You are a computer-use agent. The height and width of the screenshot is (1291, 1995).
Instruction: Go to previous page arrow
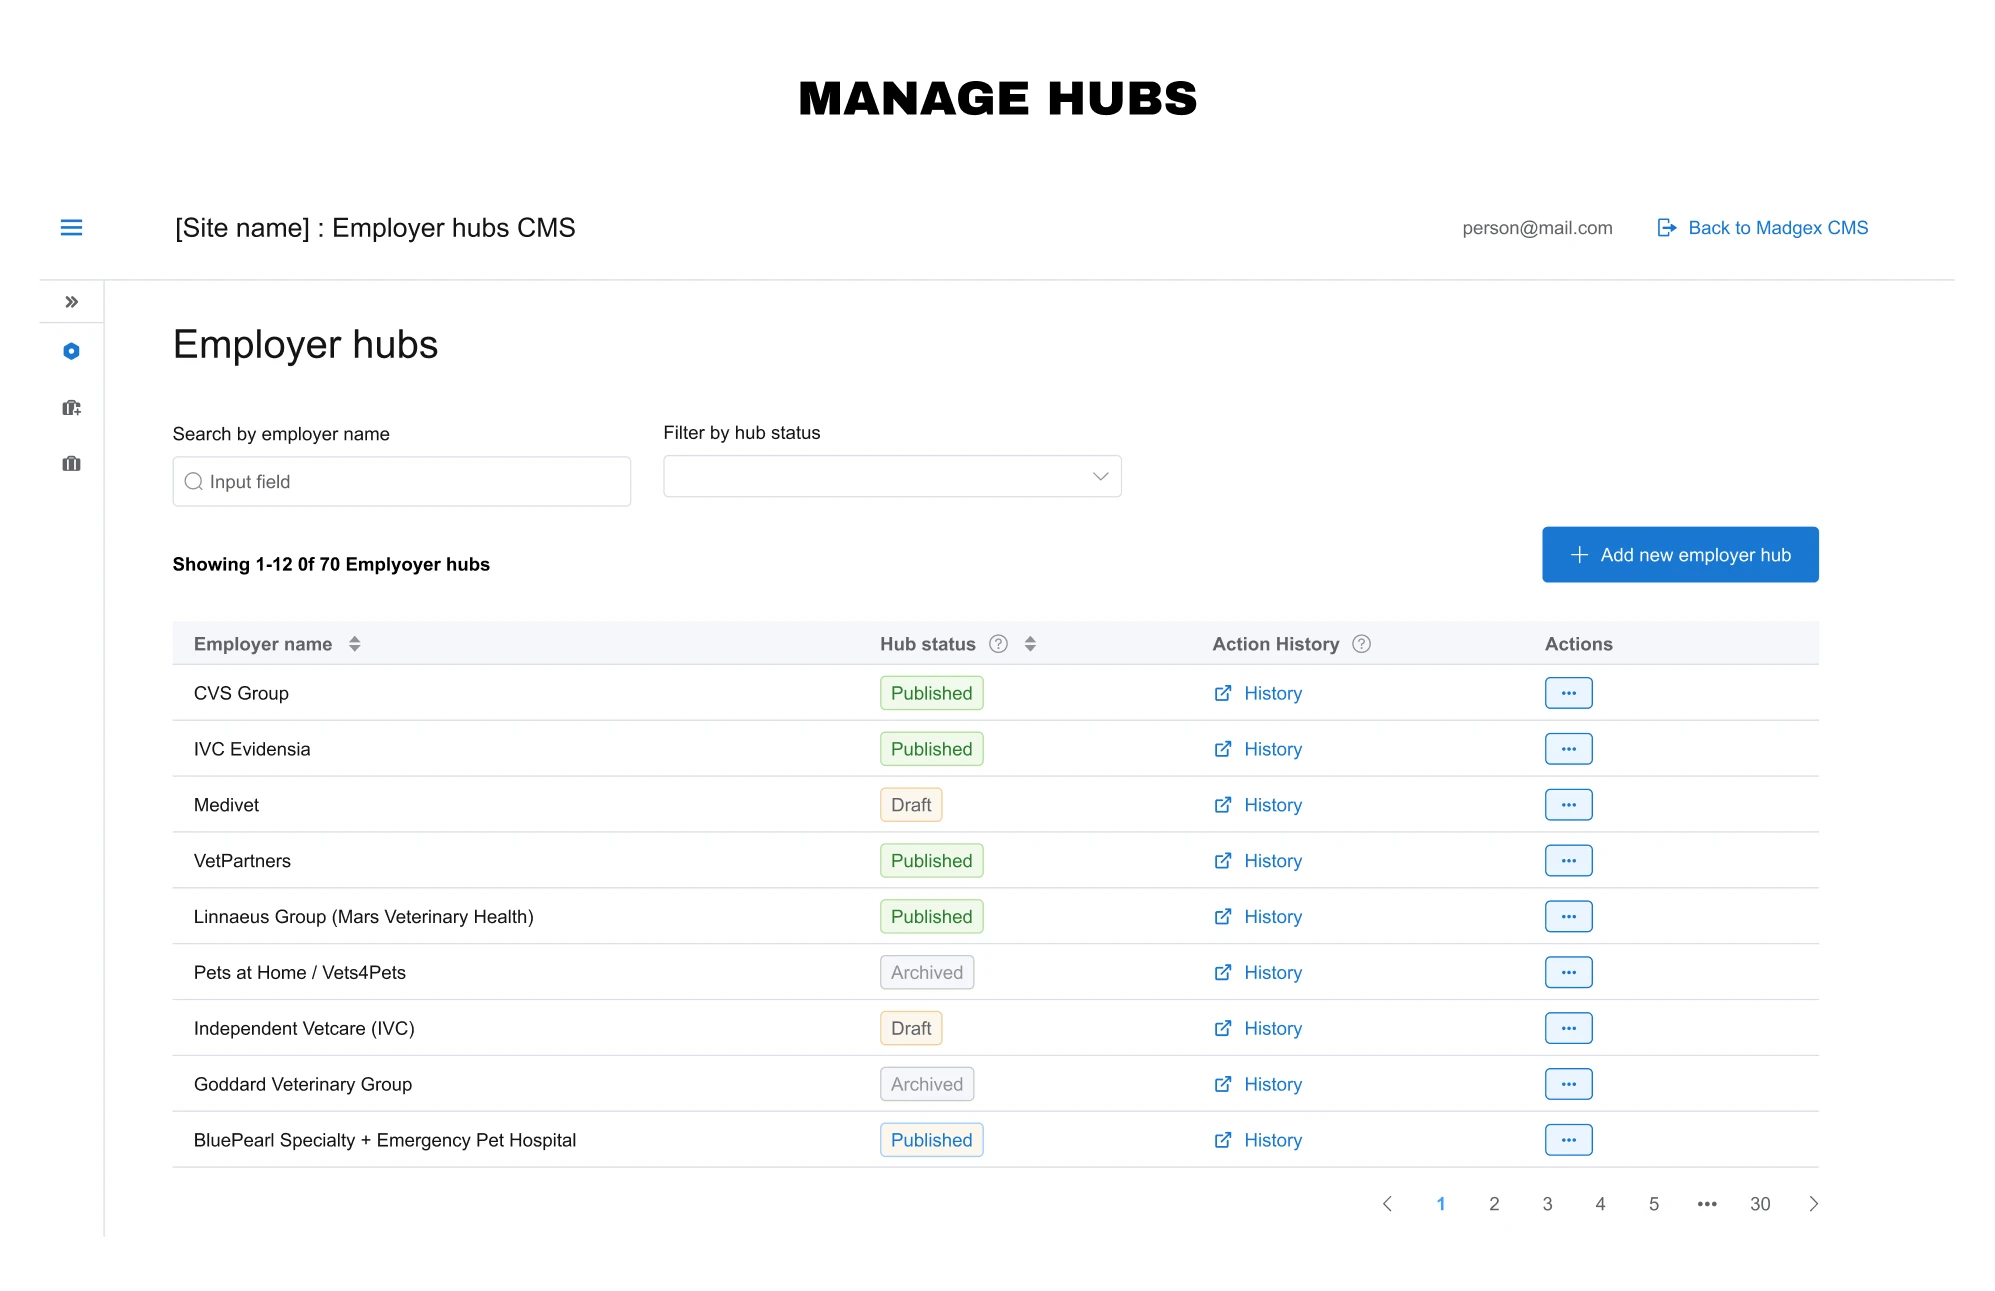pos(1387,1204)
